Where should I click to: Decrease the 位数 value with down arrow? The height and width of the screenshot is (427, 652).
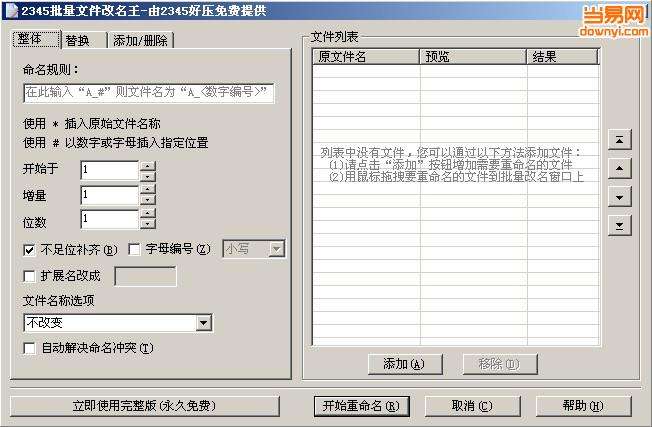coord(148,224)
